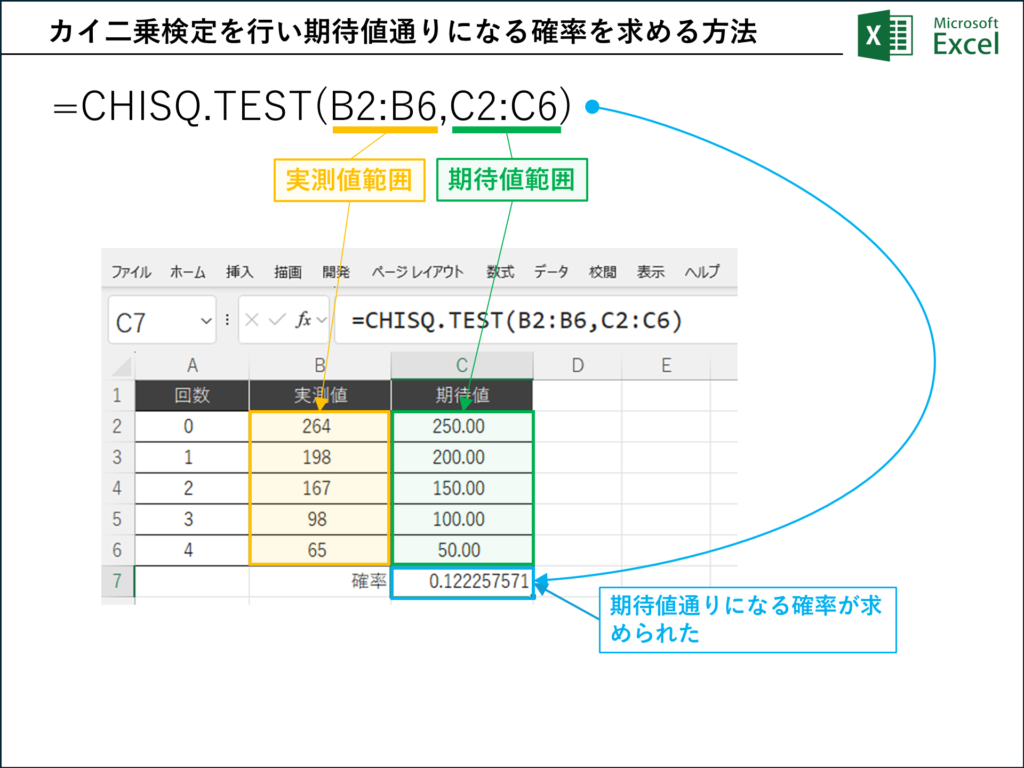Click the confirm checkmark icon in formula bar

(278, 319)
